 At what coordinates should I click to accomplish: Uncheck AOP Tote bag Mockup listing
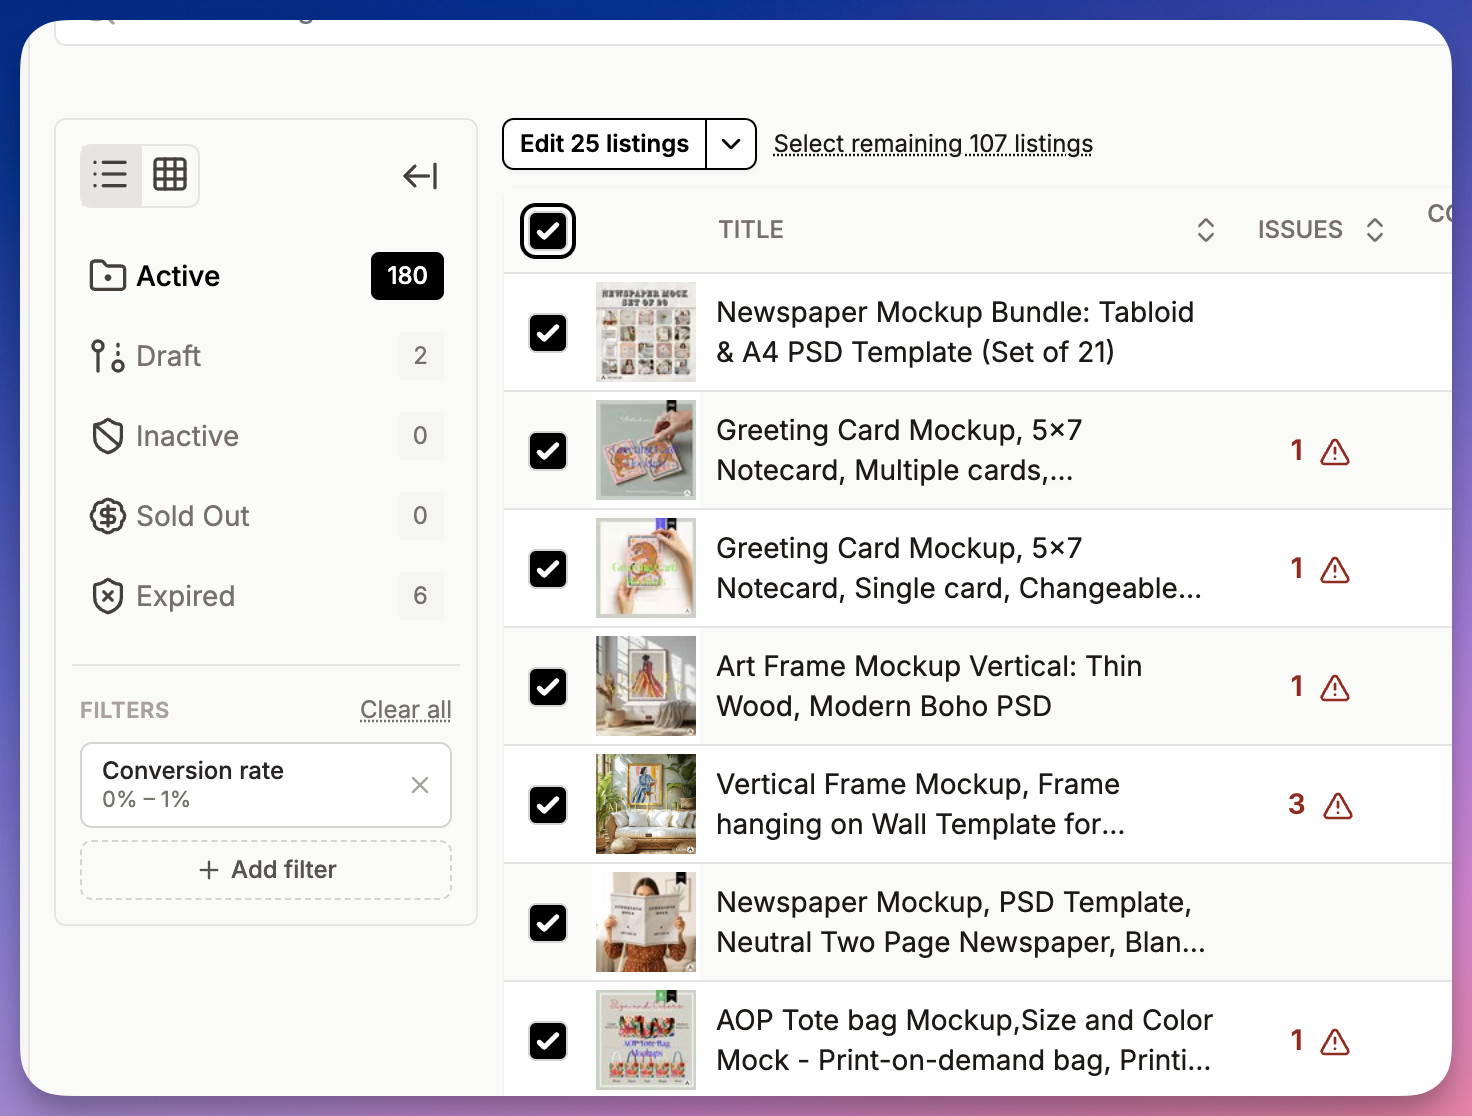click(548, 1041)
